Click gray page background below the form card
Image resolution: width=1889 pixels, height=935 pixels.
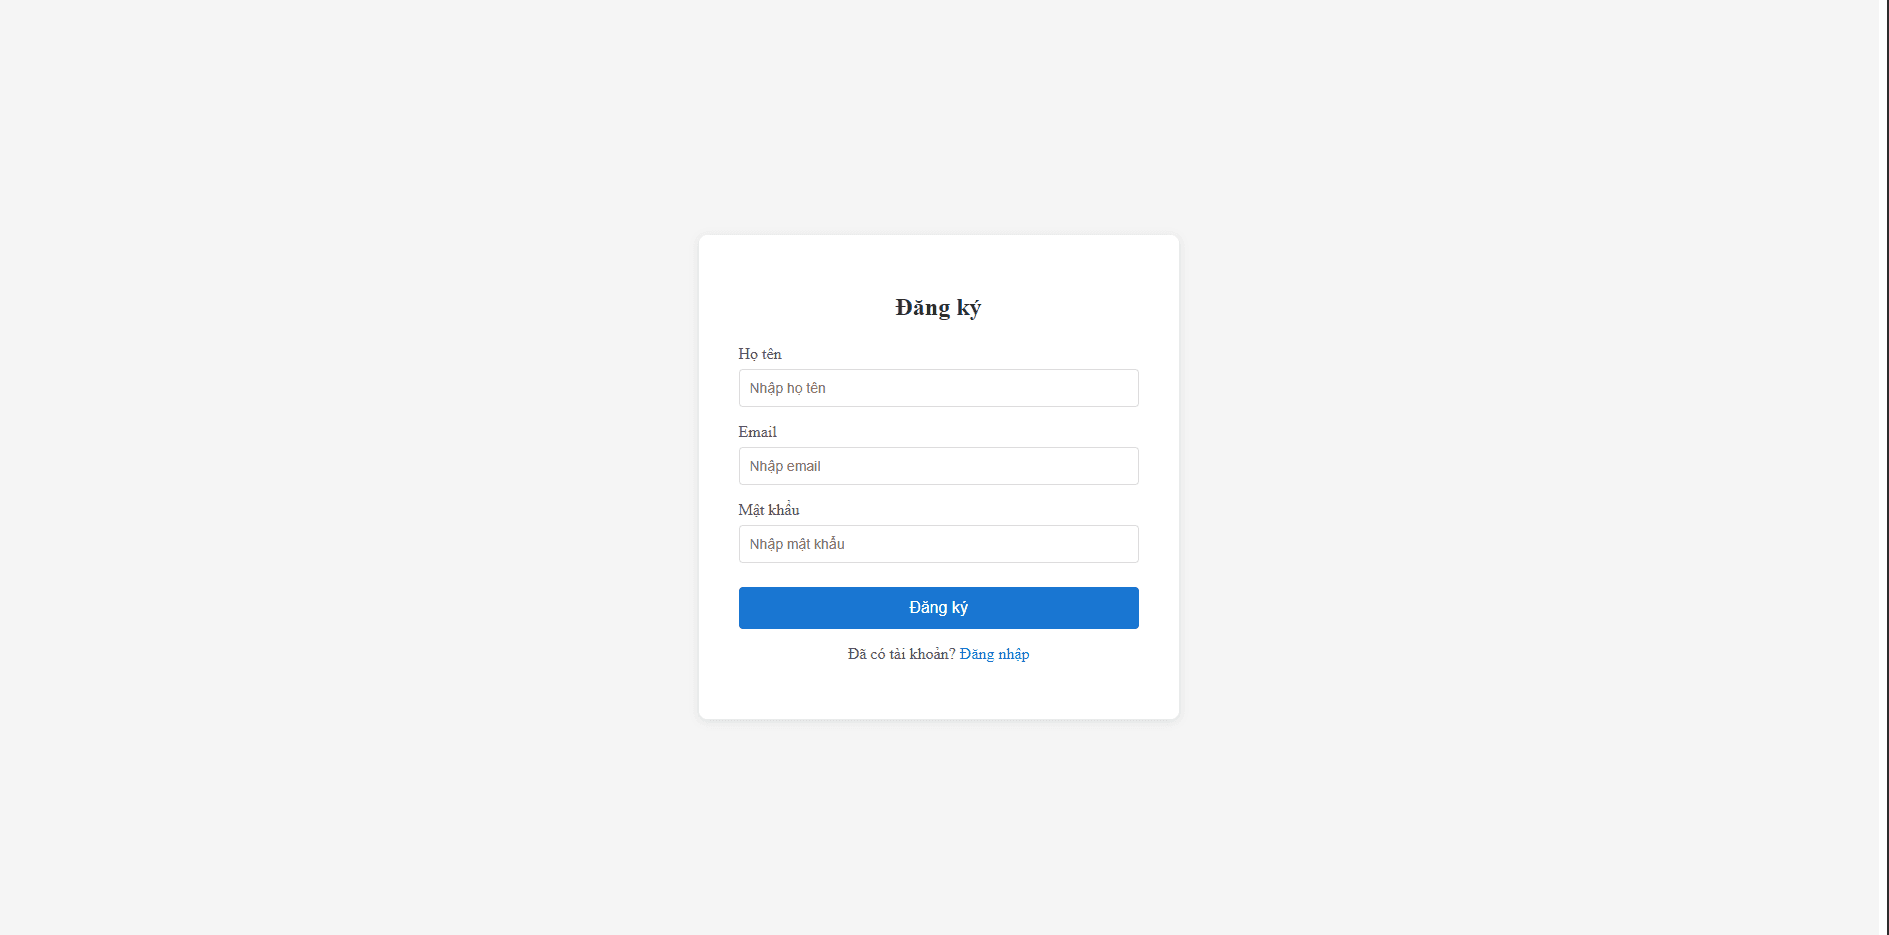coord(938,830)
